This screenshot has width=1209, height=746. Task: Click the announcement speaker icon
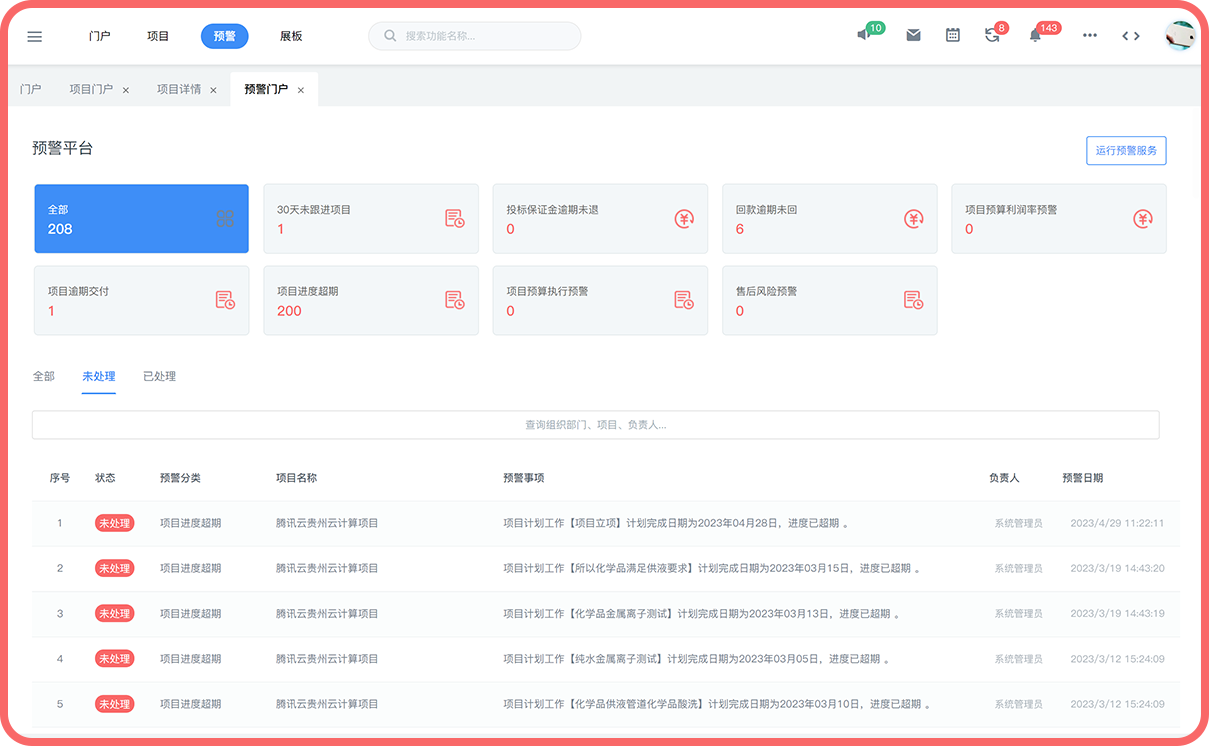pos(864,35)
